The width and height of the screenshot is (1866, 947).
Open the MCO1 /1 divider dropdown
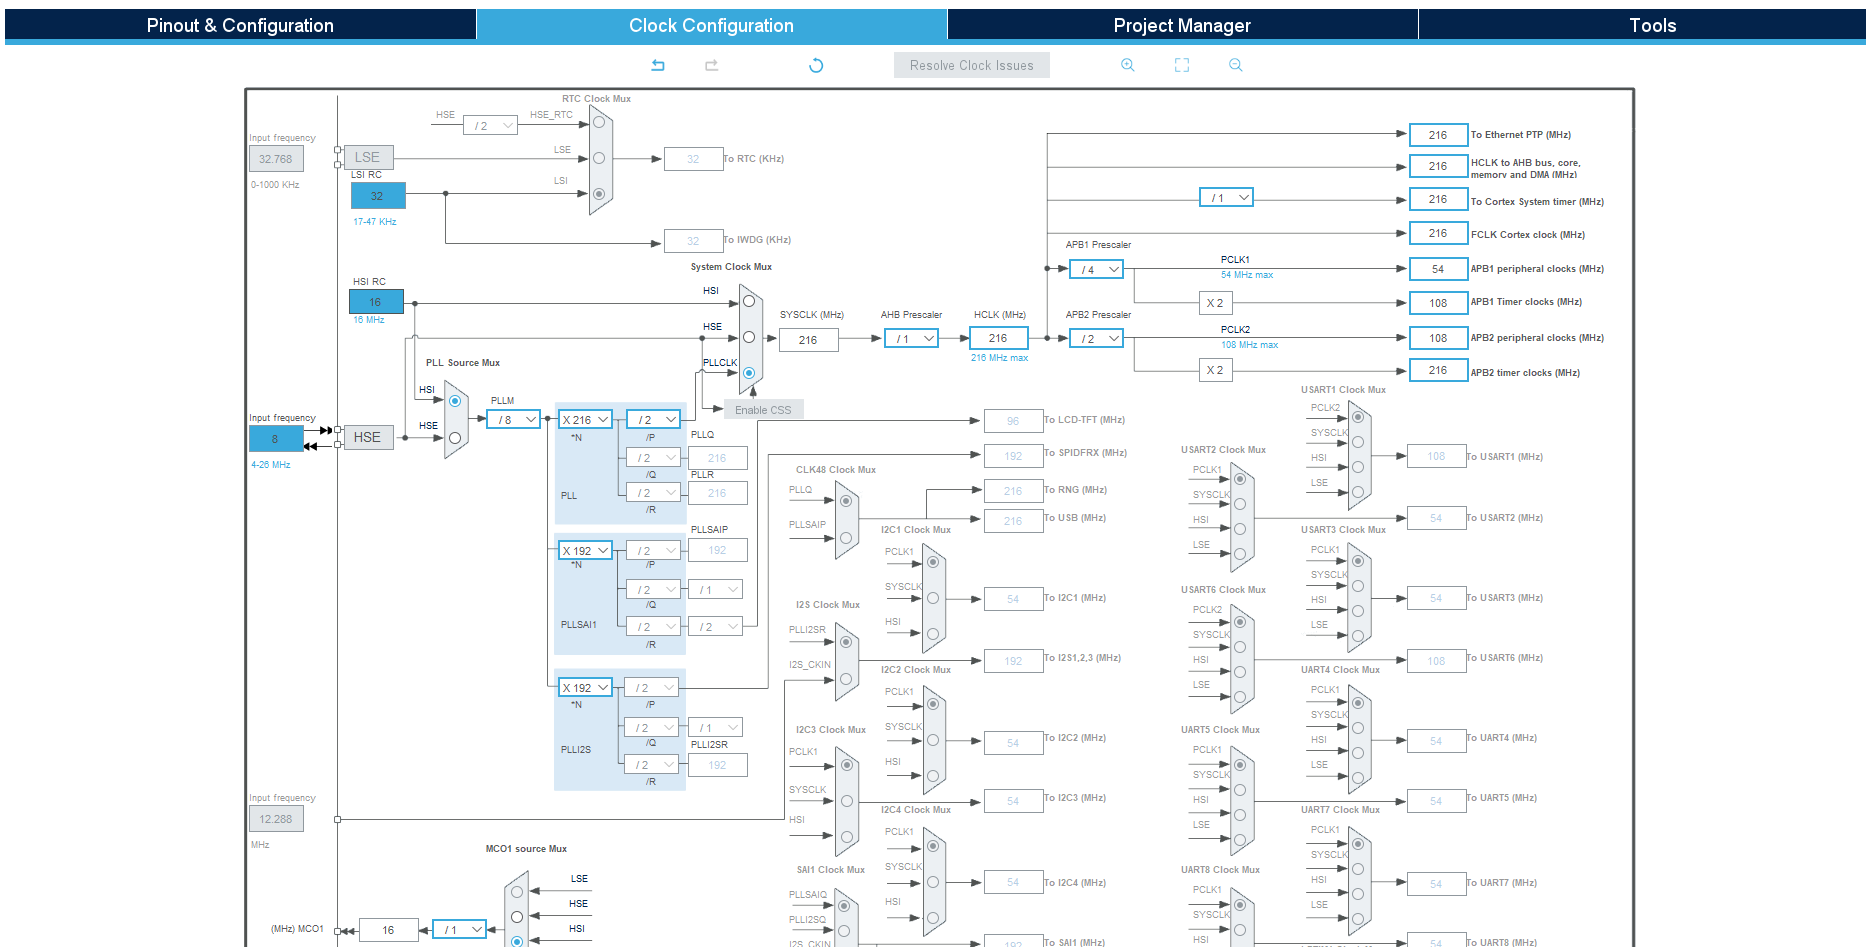coord(459,930)
